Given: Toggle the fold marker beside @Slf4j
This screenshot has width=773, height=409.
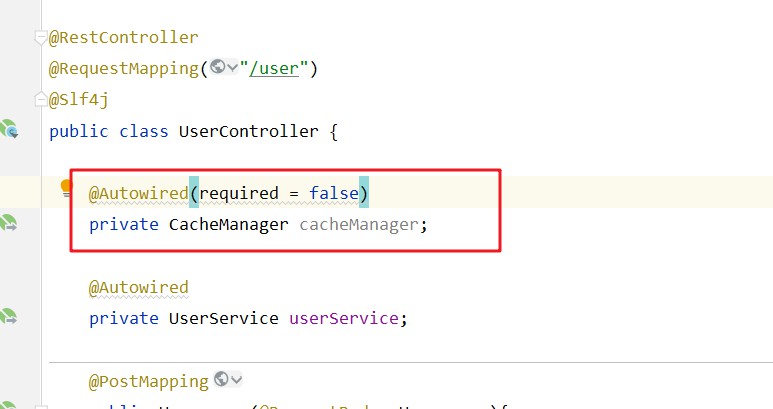Looking at the screenshot, I should (40, 100).
